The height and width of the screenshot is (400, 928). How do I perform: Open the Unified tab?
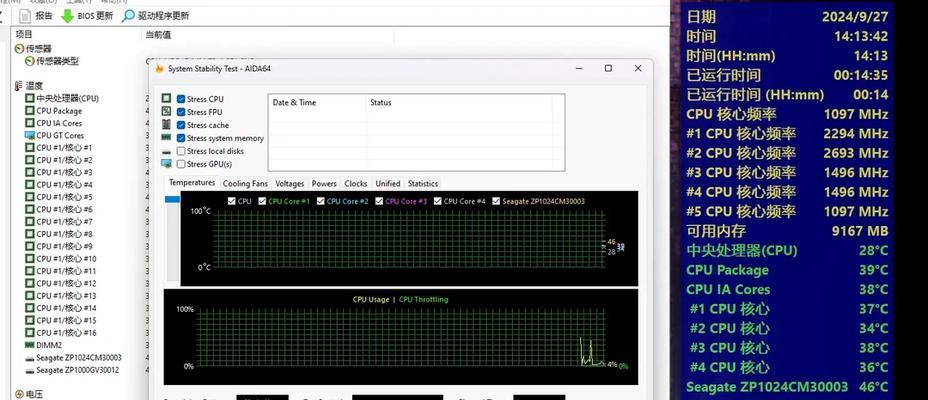(388, 183)
